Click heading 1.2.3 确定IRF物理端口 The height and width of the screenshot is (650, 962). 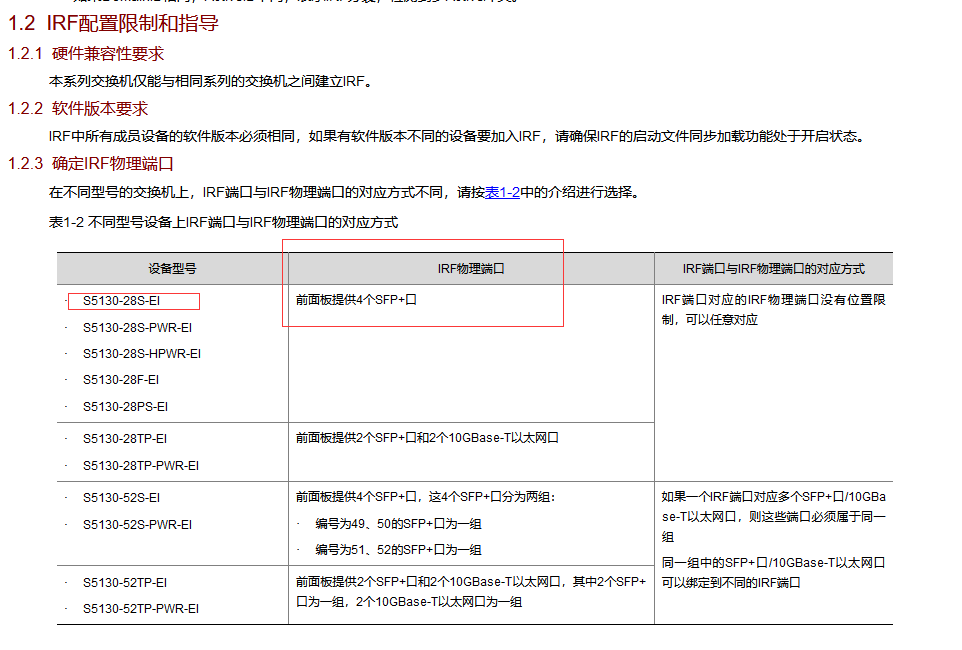click(x=91, y=164)
